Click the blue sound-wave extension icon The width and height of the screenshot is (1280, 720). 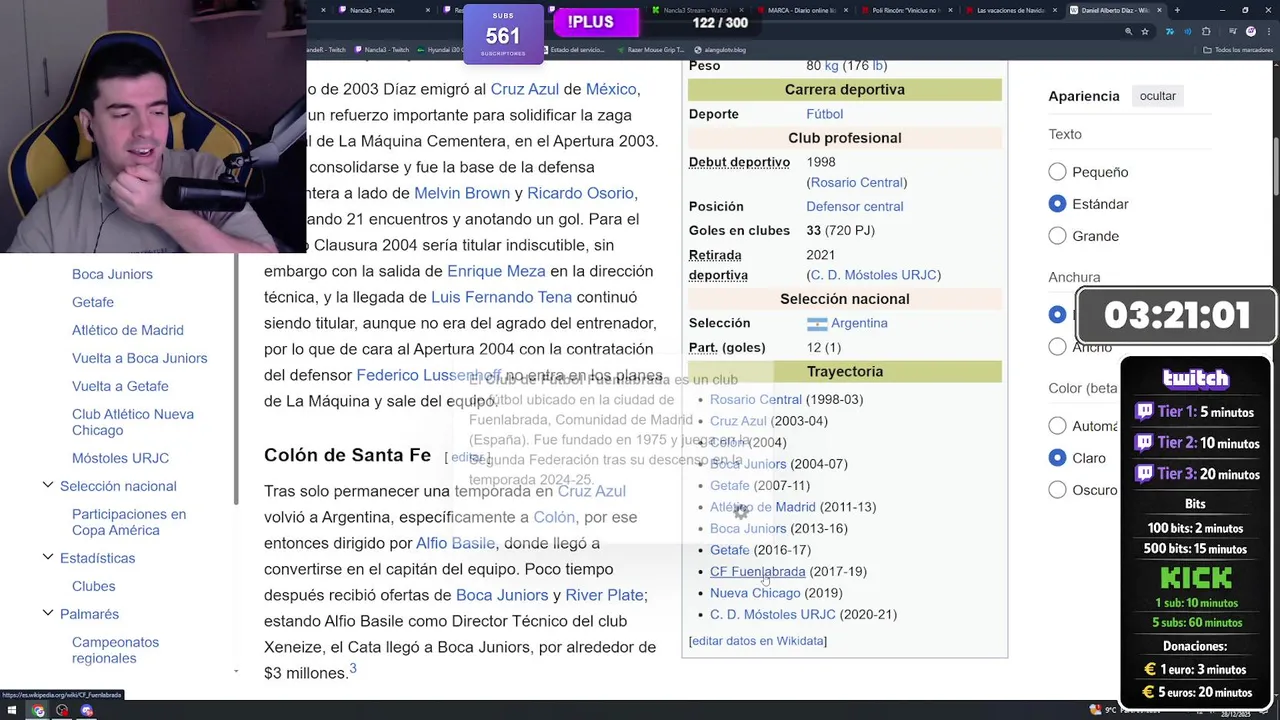click(1188, 31)
